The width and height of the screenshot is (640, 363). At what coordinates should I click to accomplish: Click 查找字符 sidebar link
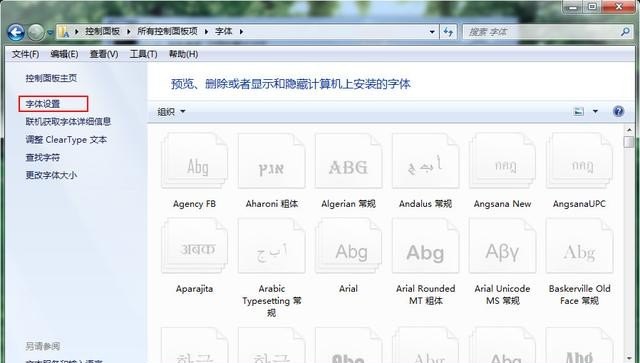pos(42,157)
